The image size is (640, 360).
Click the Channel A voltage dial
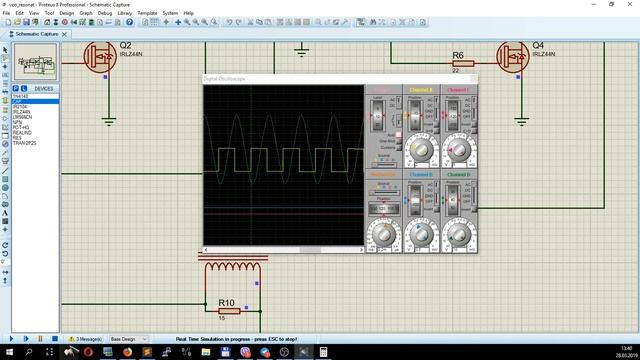421,150
